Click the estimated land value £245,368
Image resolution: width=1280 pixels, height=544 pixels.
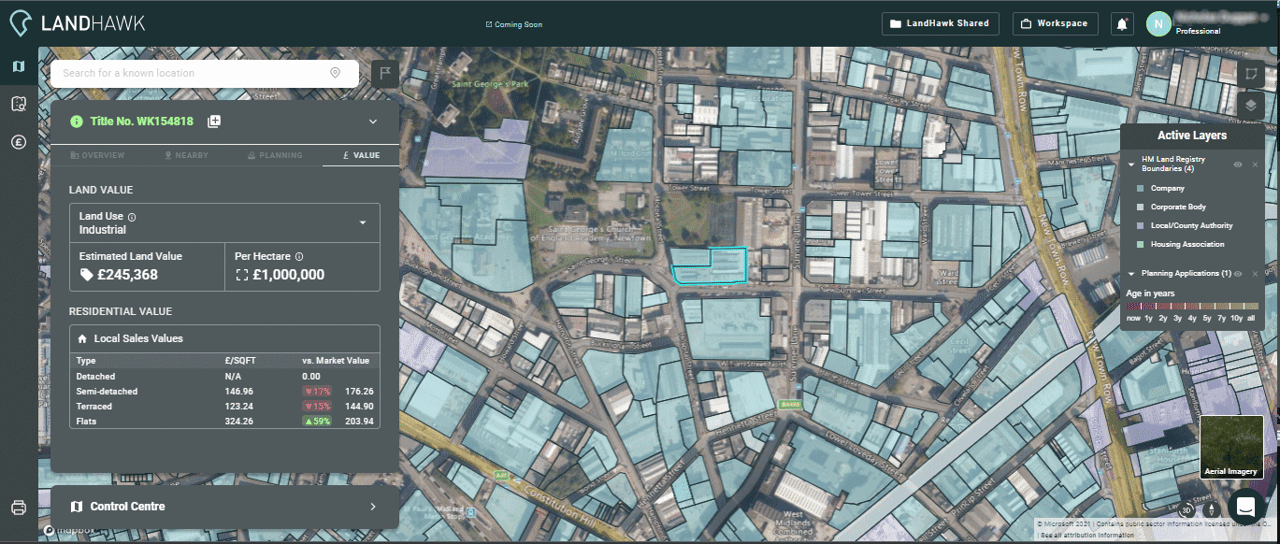(x=126, y=275)
